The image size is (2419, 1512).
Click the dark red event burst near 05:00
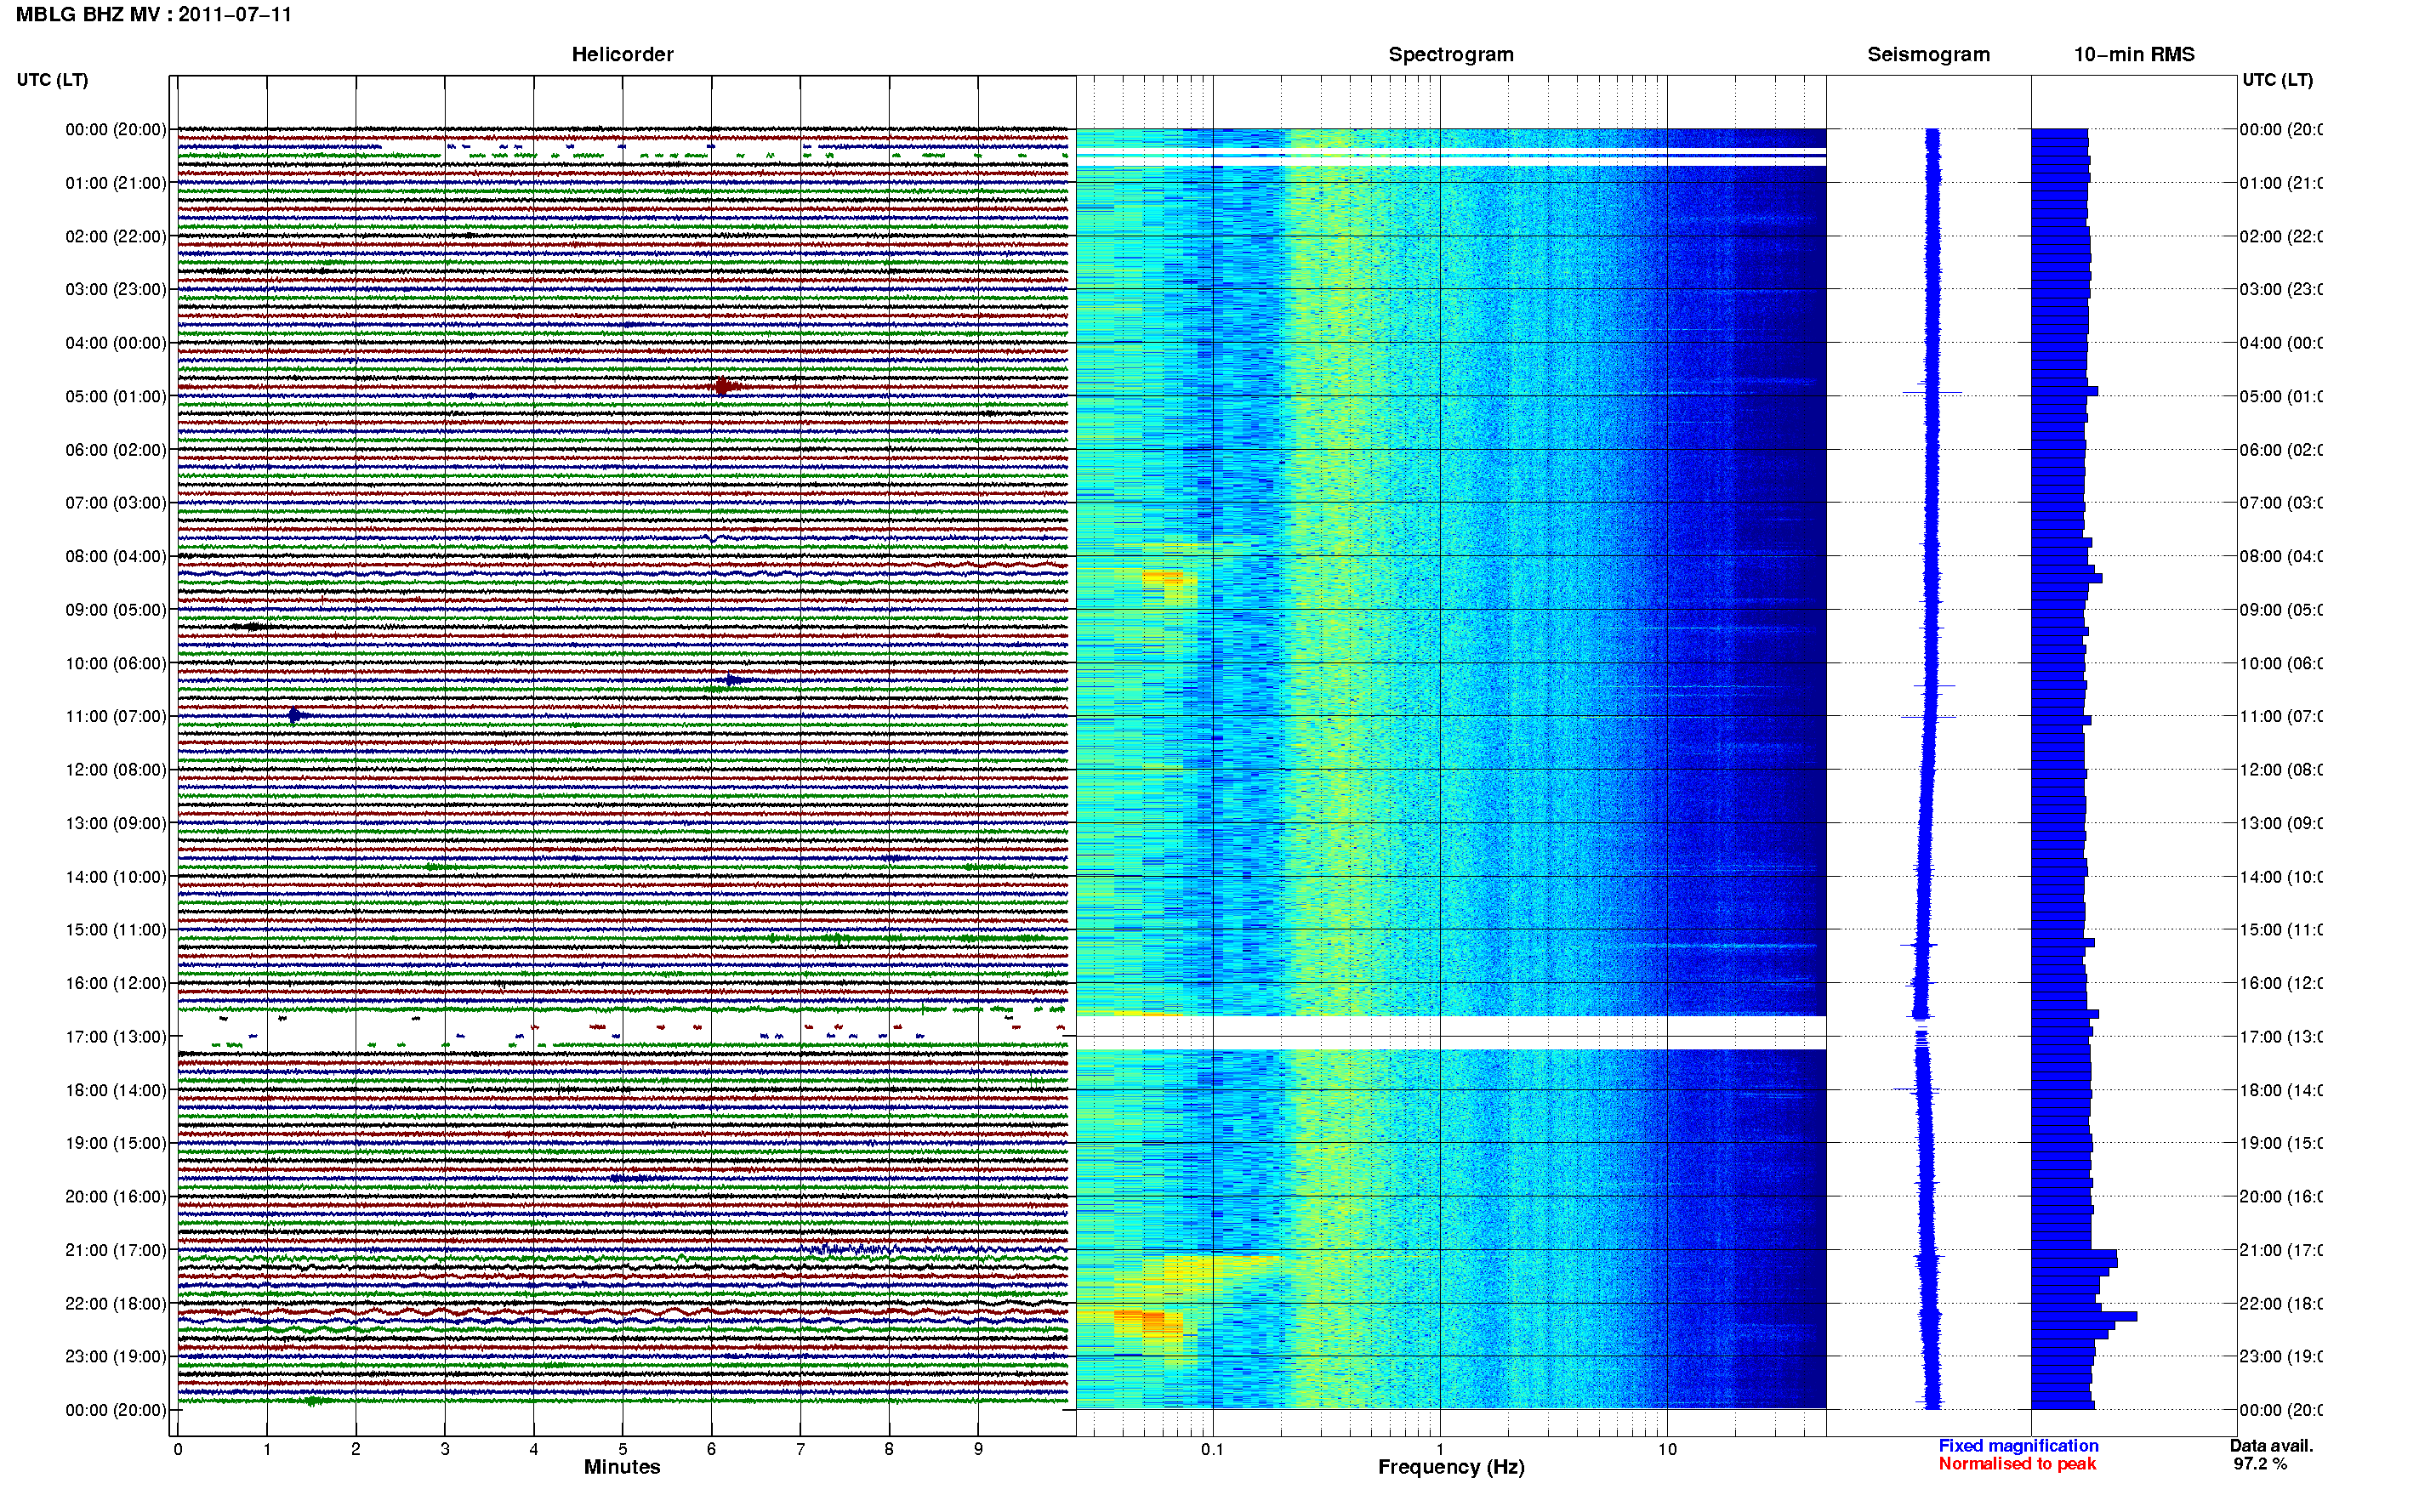(725, 386)
